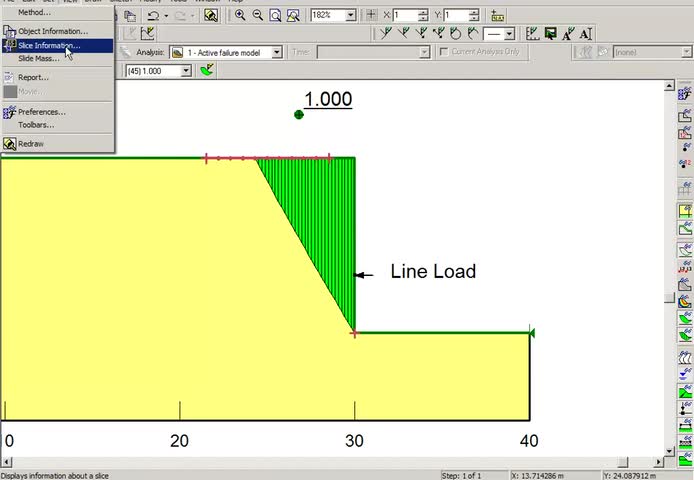The width and height of the screenshot is (694, 480).
Task: Click the Y grid spacing field
Action: pyautogui.click(x=456, y=15)
